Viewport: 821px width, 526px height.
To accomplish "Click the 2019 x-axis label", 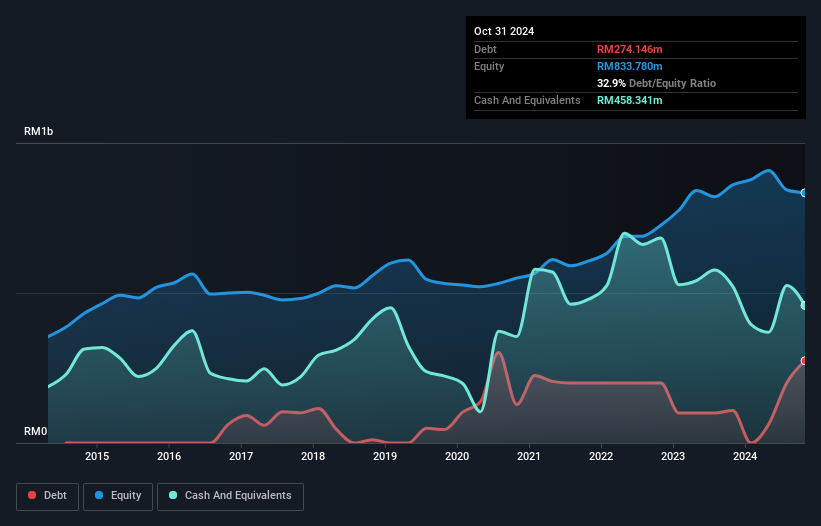I will click(385, 456).
